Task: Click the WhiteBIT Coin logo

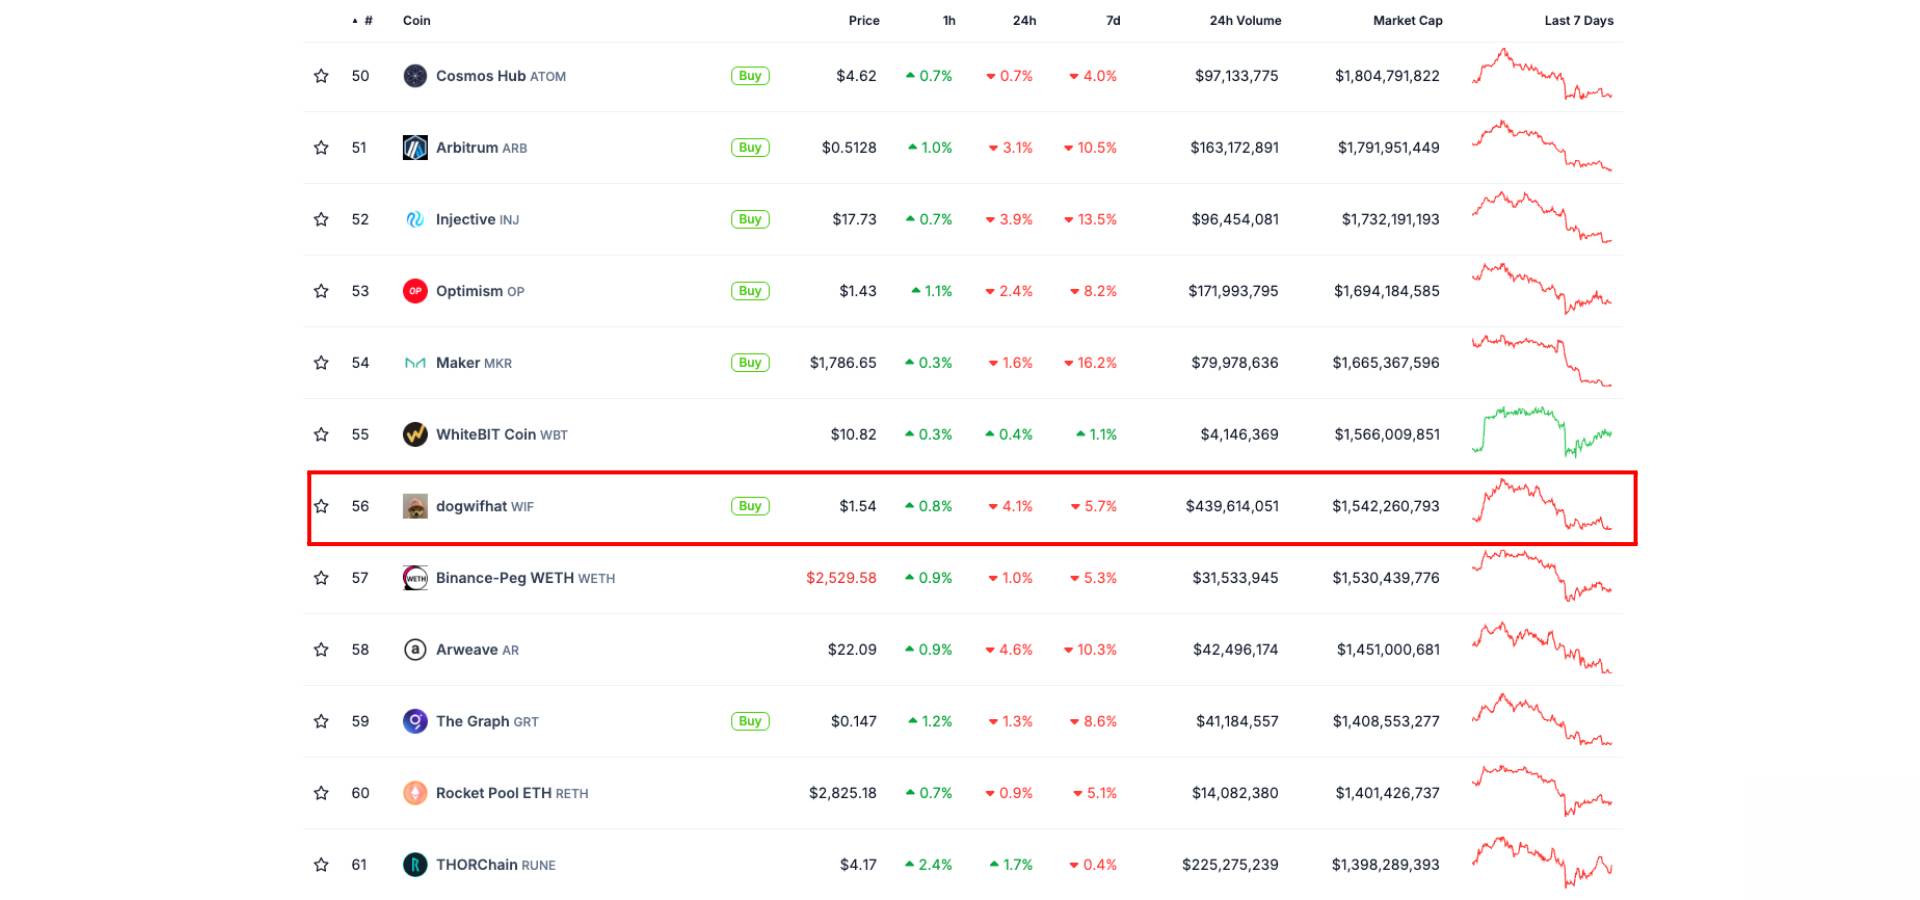Action: [415, 434]
